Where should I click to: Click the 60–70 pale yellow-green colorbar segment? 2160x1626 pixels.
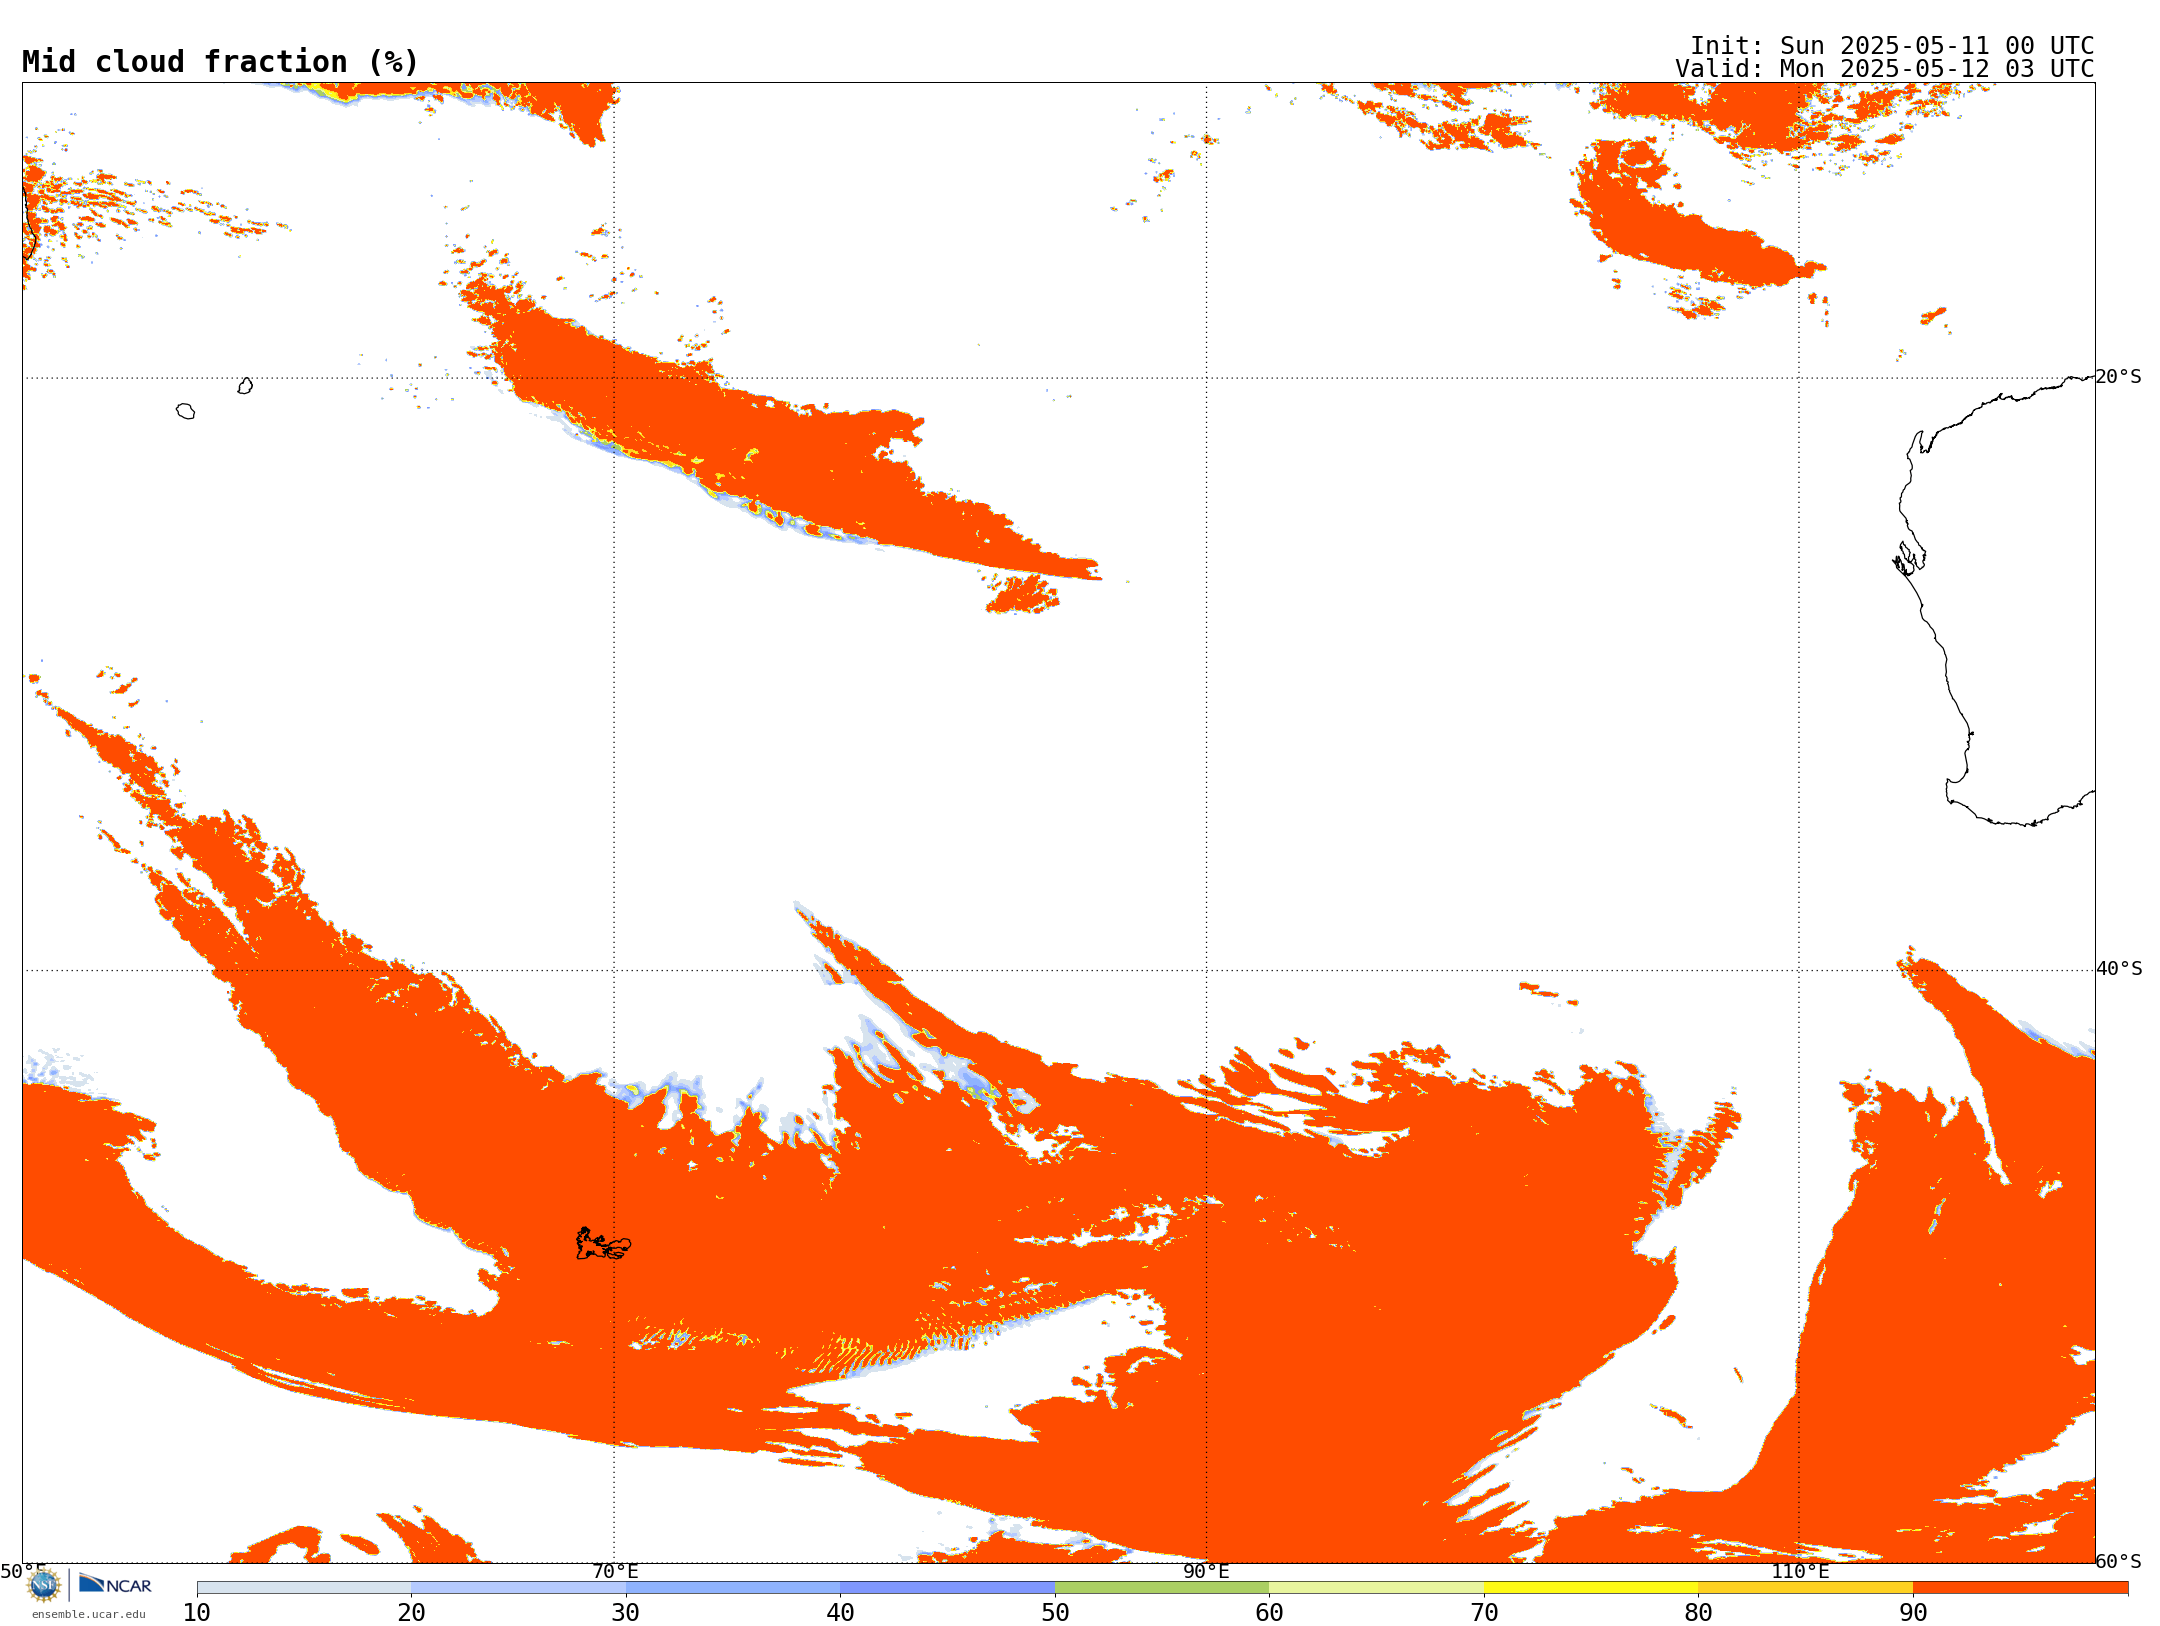[1377, 1588]
